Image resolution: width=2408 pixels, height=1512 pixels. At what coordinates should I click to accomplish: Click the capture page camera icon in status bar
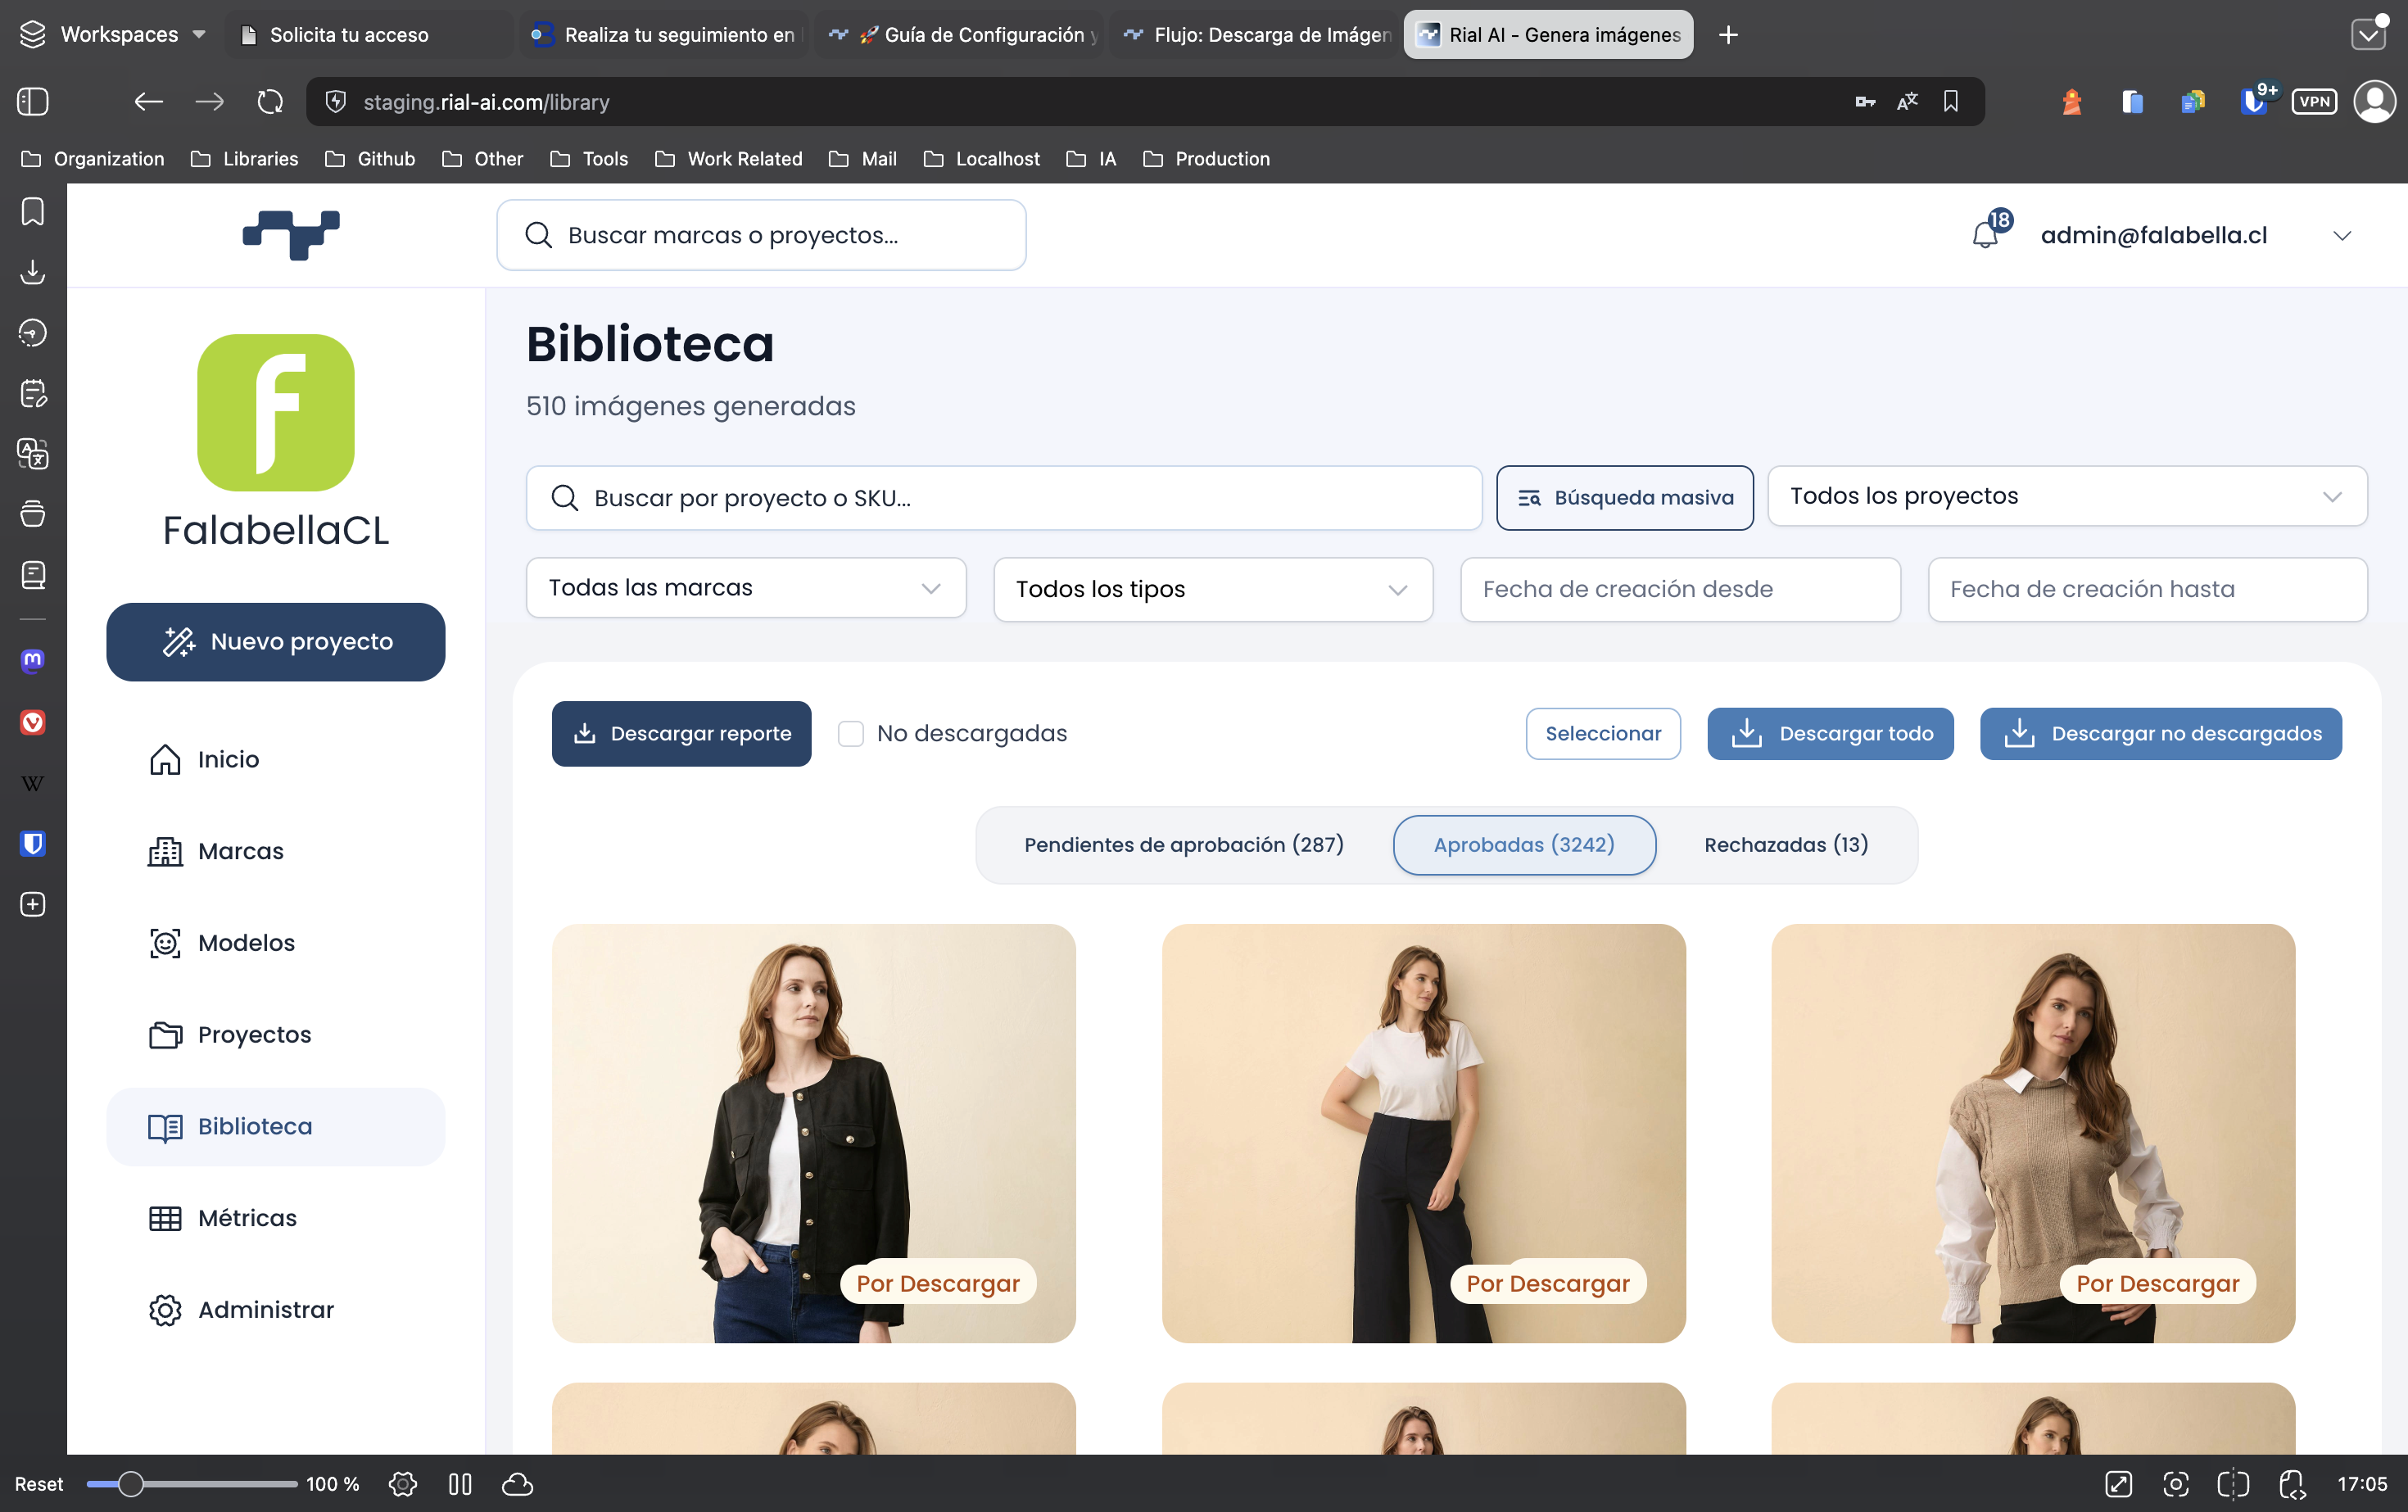point(2176,1484)
